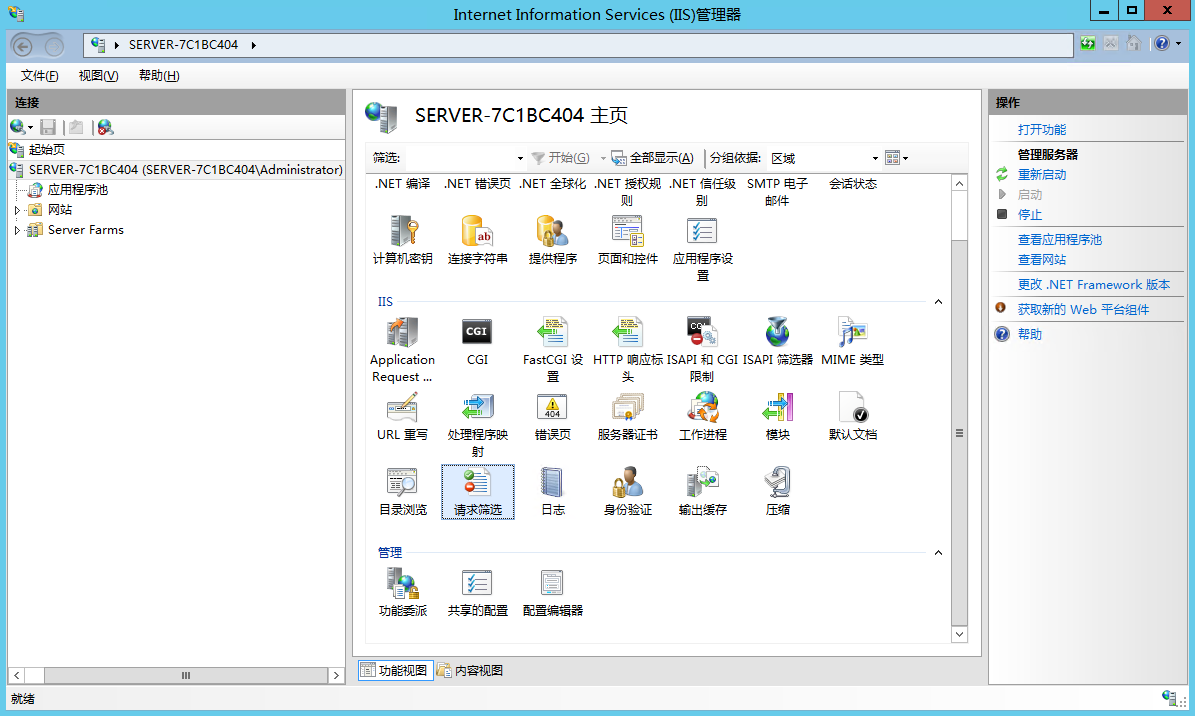The width and height of the screenshot is (1195, 716).
Task: Switch to the 内容视图 tab
Action: (x=470, y=670)
